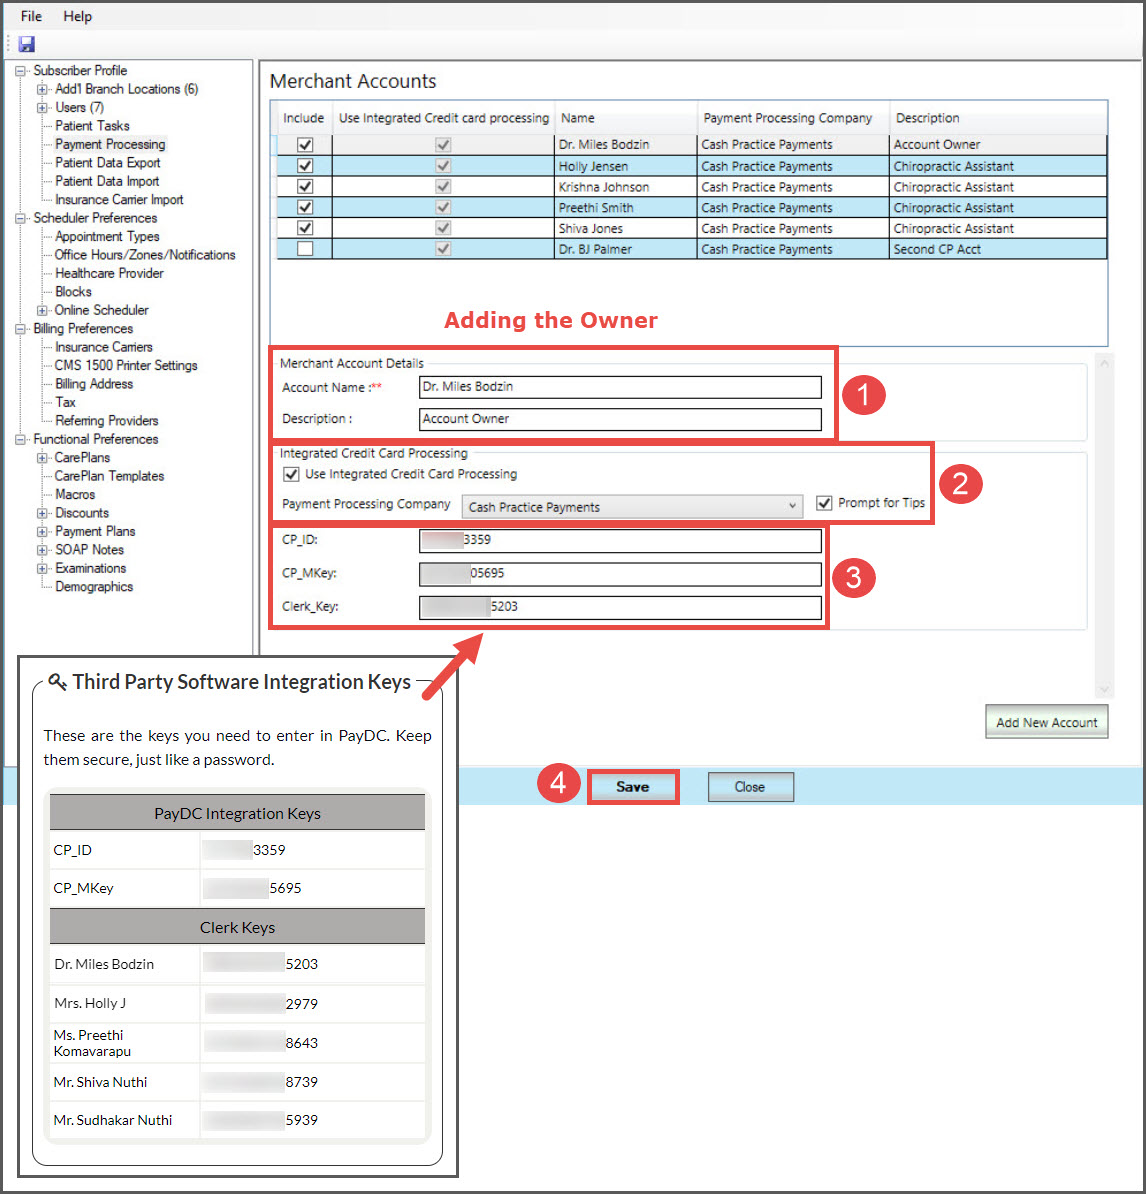Viewport: 1146px width, 1194px height.
Task: Open Insurance Carriers
Action: 104,347
